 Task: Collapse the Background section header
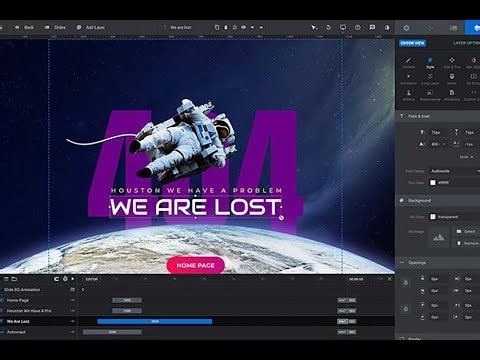click(438, 200)
